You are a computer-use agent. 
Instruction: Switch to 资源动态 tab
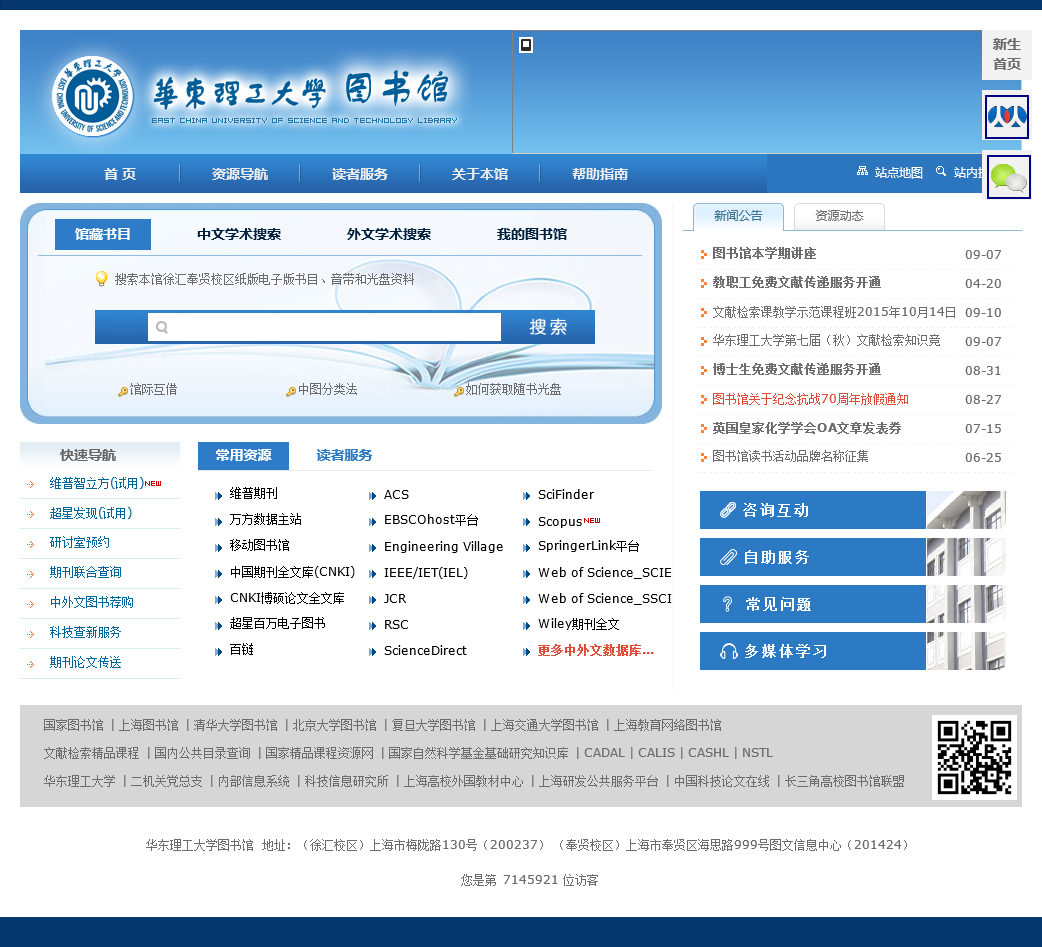839,216
